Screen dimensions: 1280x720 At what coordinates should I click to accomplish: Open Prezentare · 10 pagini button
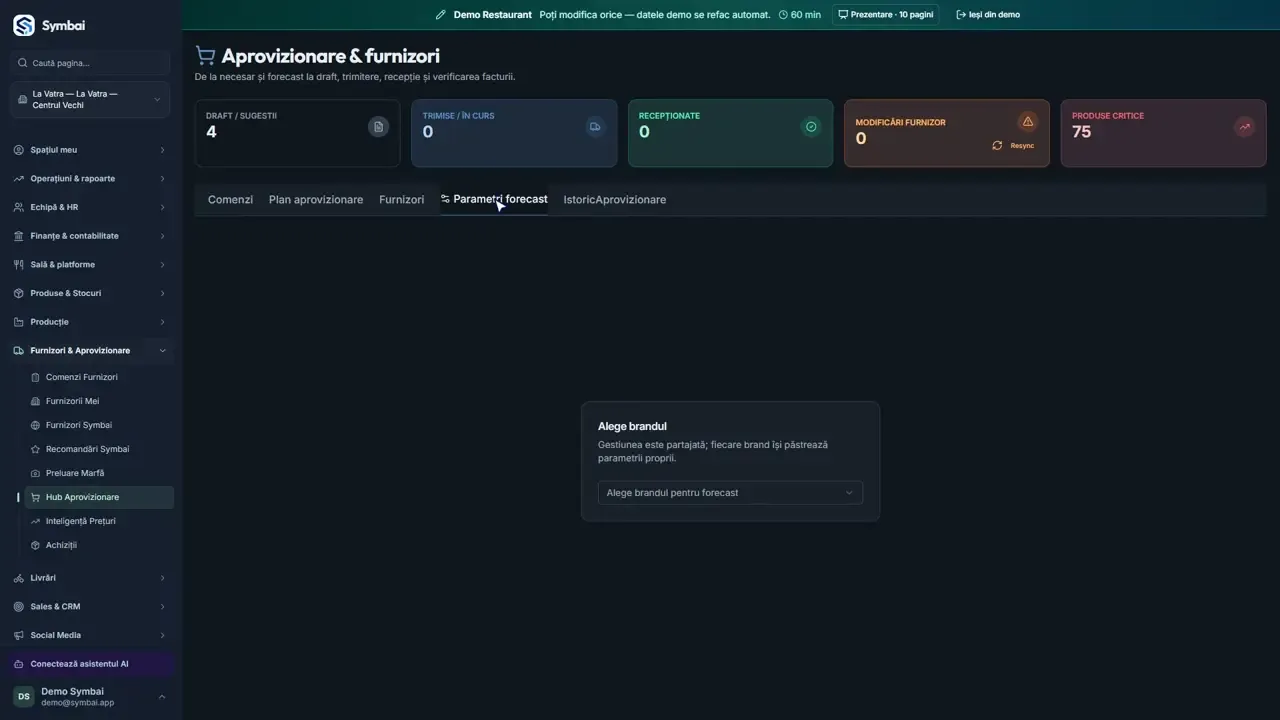point(886,15)
